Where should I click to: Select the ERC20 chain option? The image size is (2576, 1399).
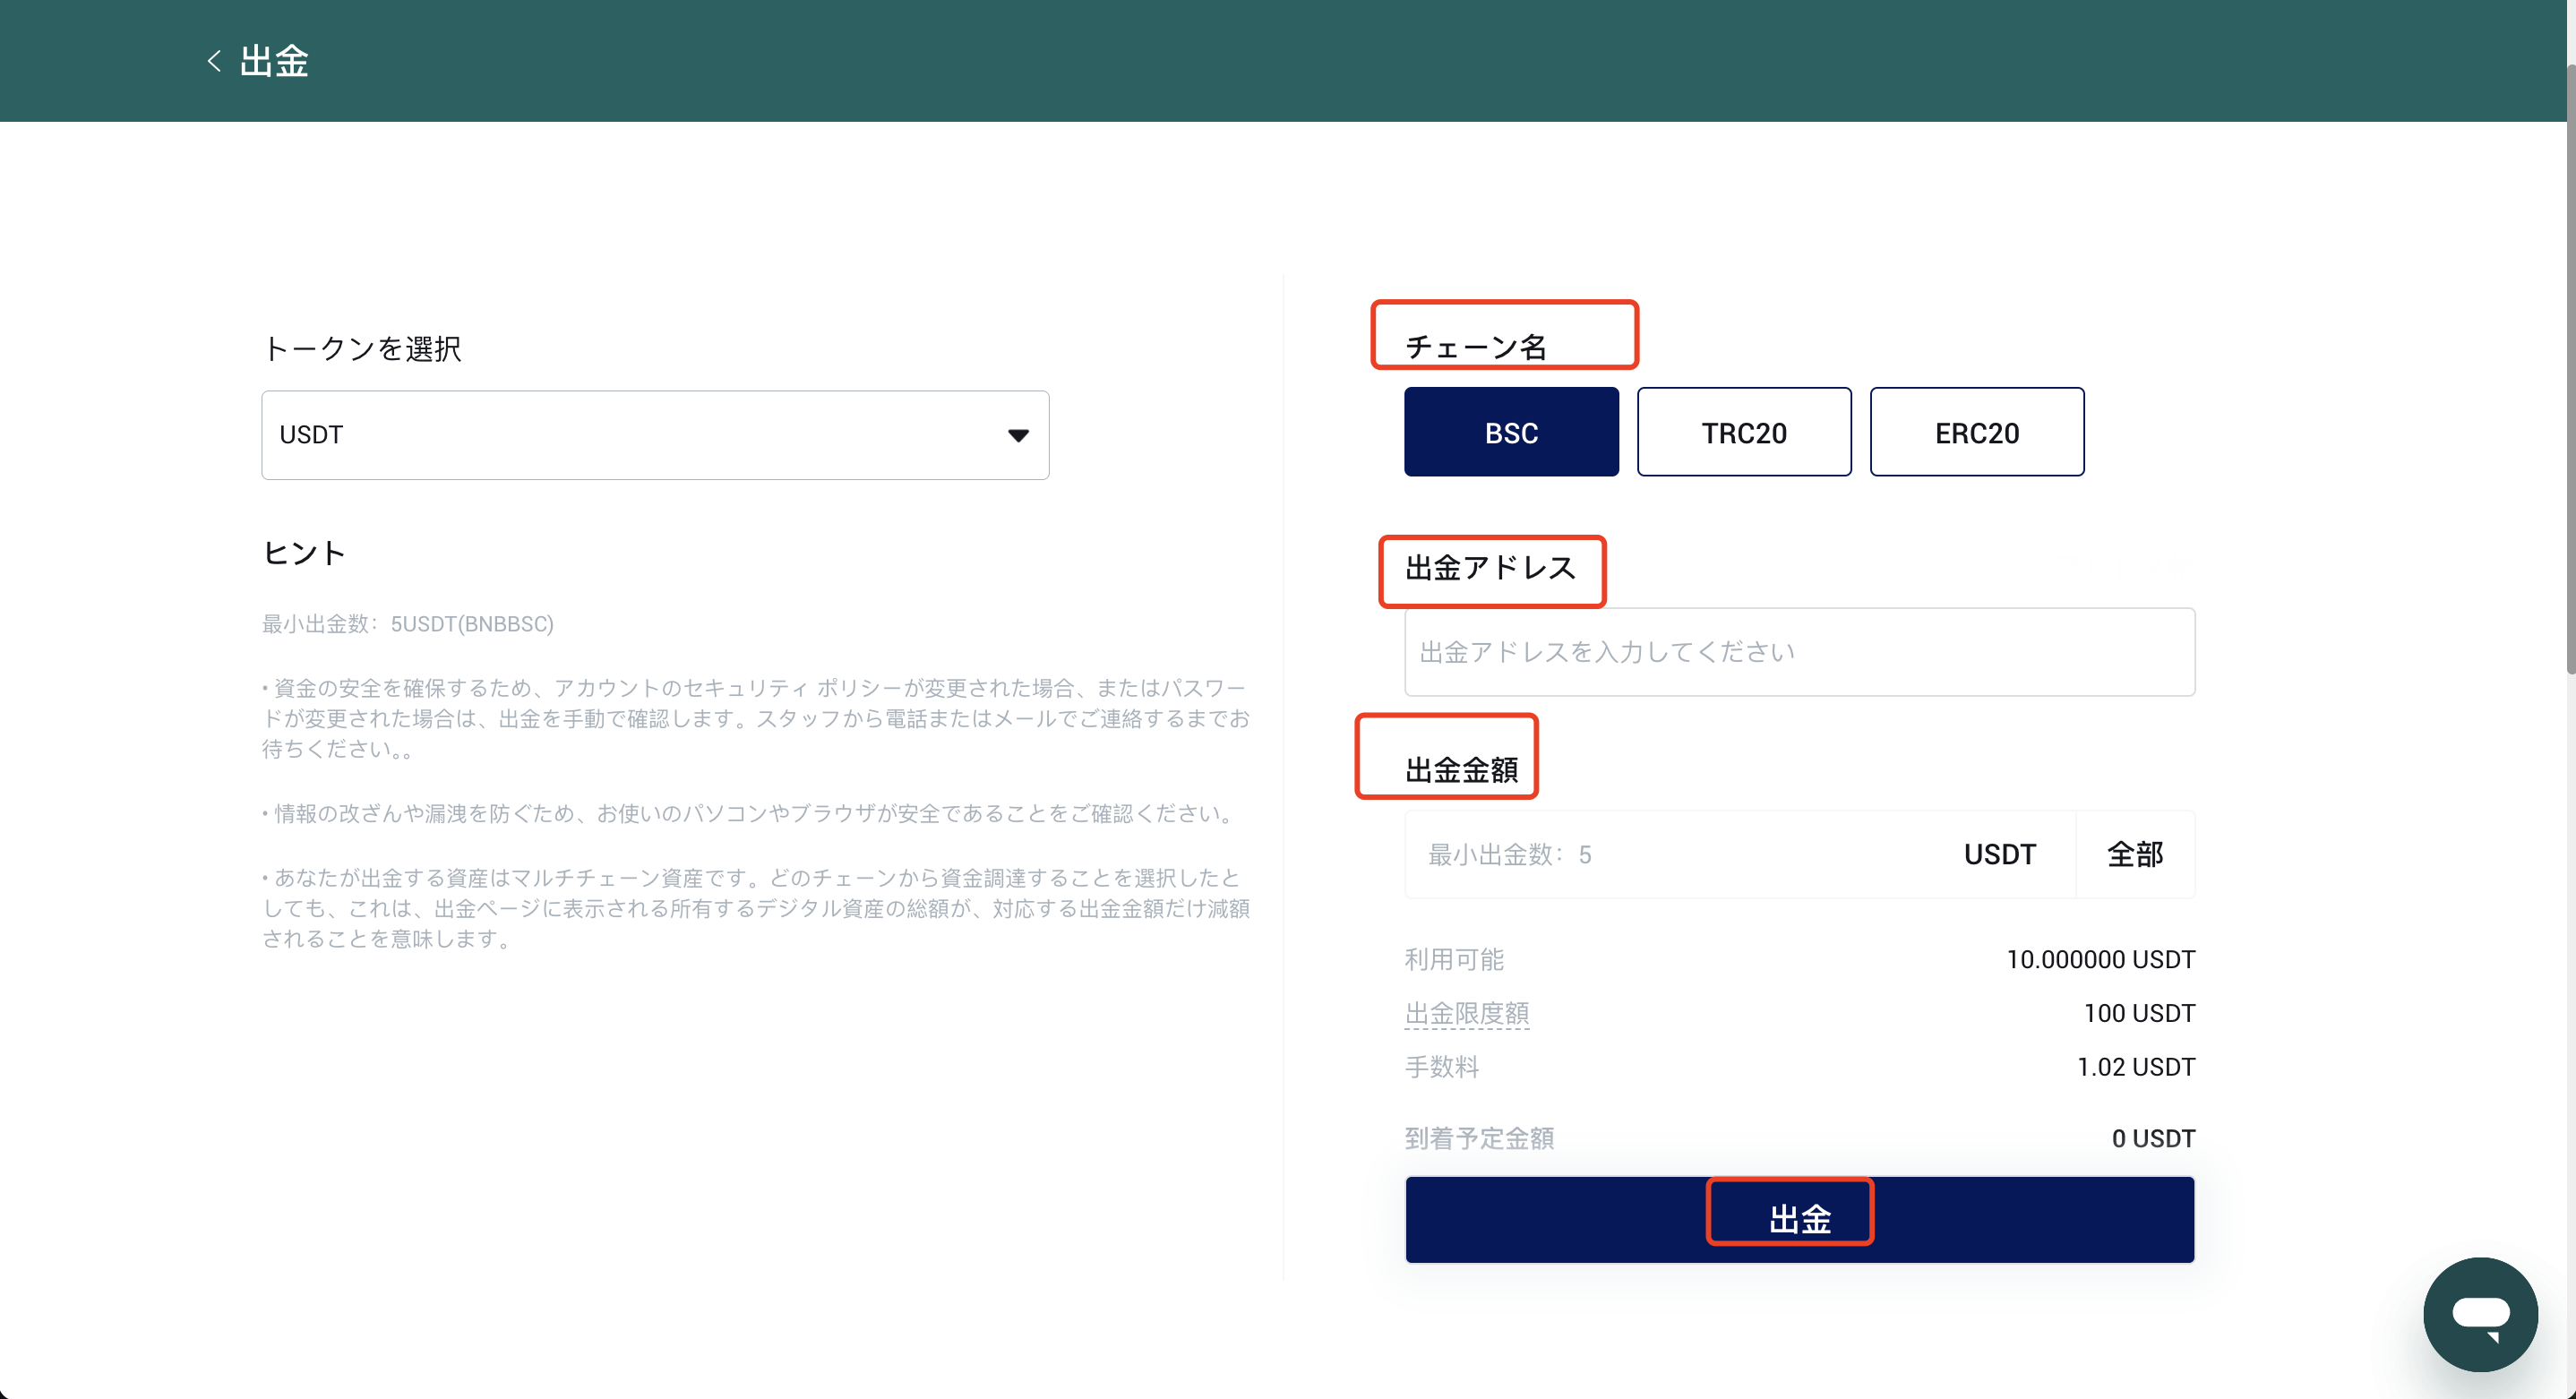[x=1976, y=432]
